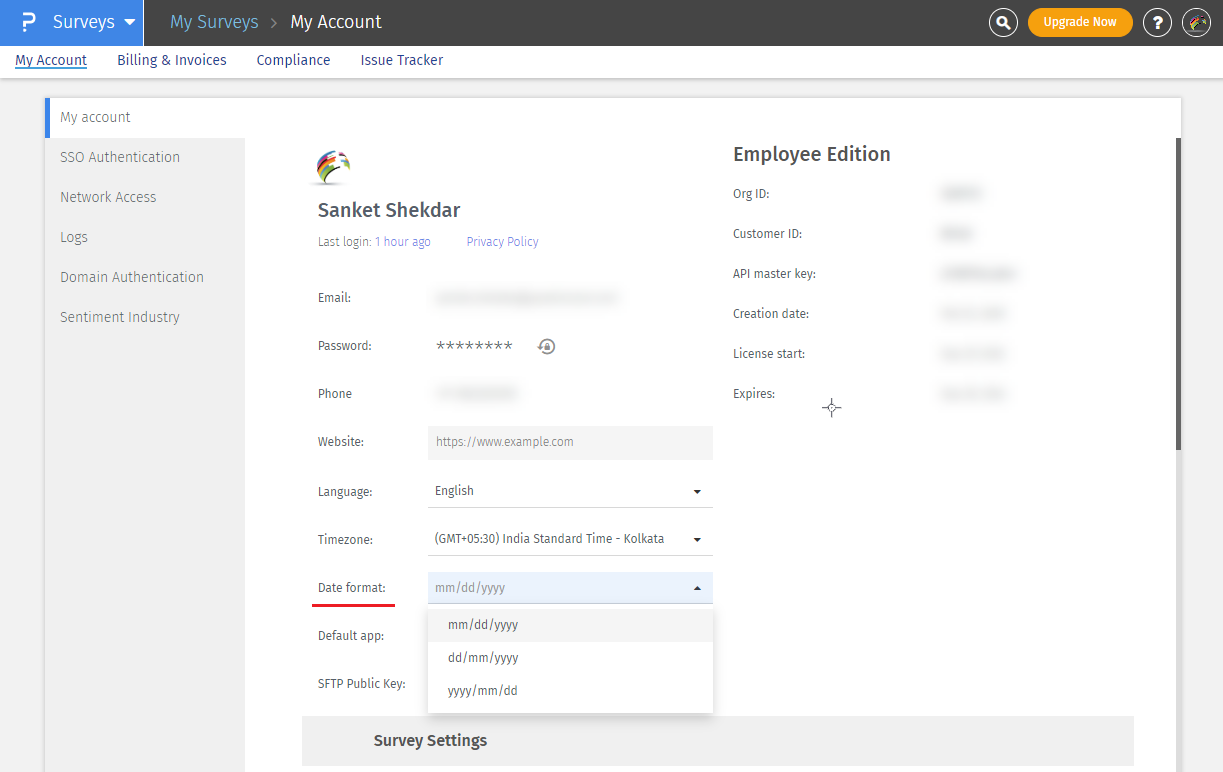The image size is (1223, 772).
Task: Open the Language dropdown
Action: (569, 491)
